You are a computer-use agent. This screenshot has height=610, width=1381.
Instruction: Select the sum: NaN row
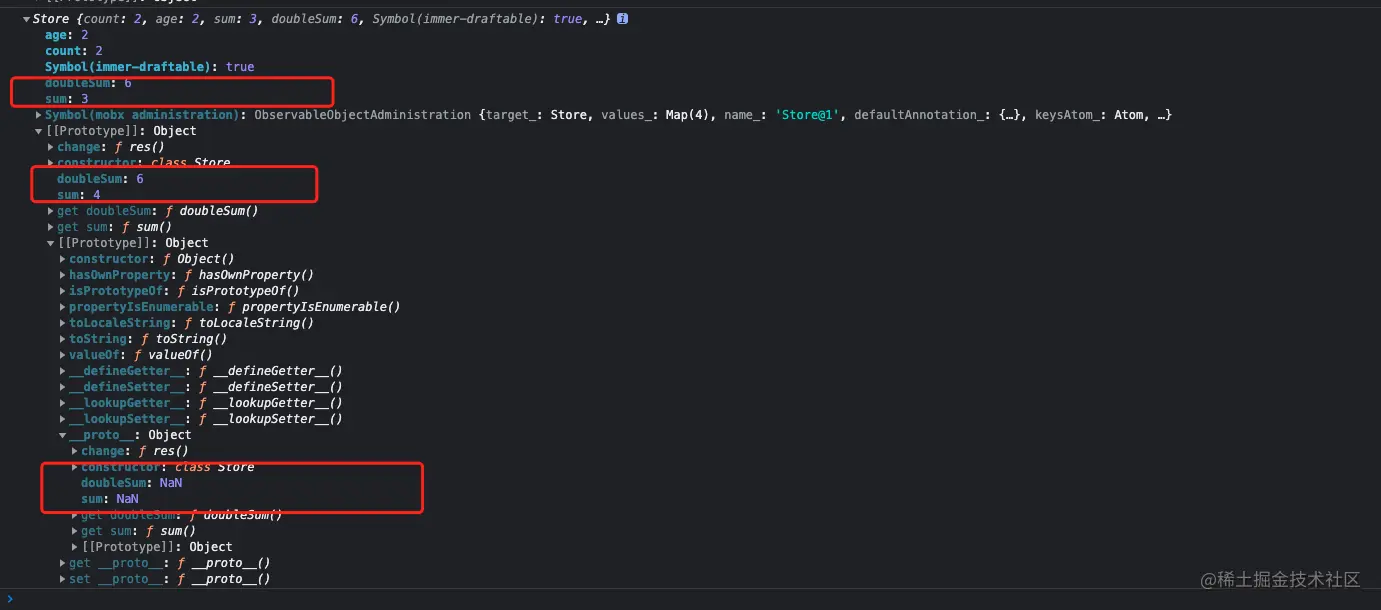point(110,498)
